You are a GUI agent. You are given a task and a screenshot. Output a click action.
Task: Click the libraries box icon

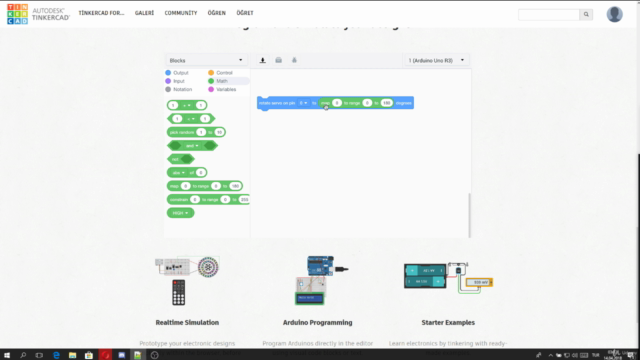(x=278, y=60)
